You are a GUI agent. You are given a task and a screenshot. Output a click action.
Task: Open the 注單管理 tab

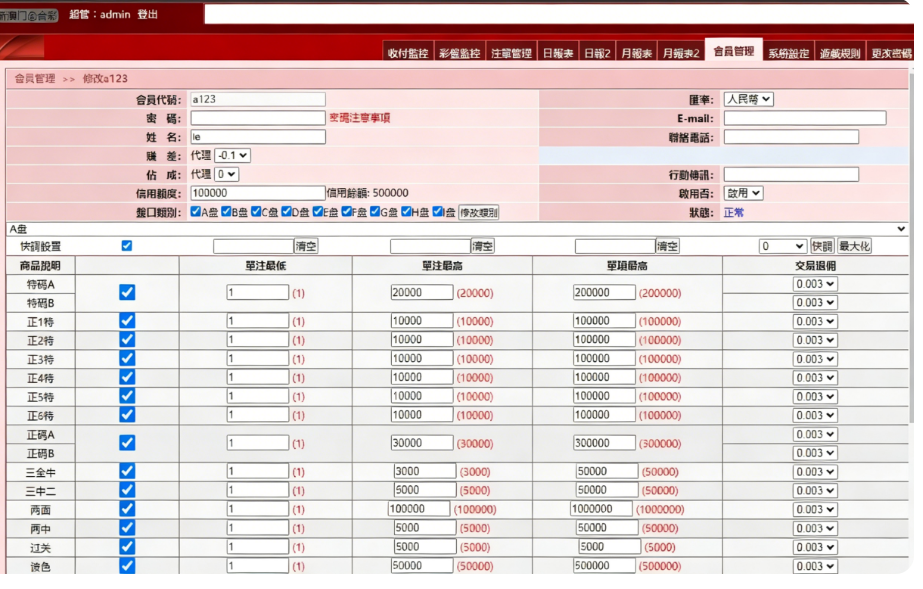point(511,52)
